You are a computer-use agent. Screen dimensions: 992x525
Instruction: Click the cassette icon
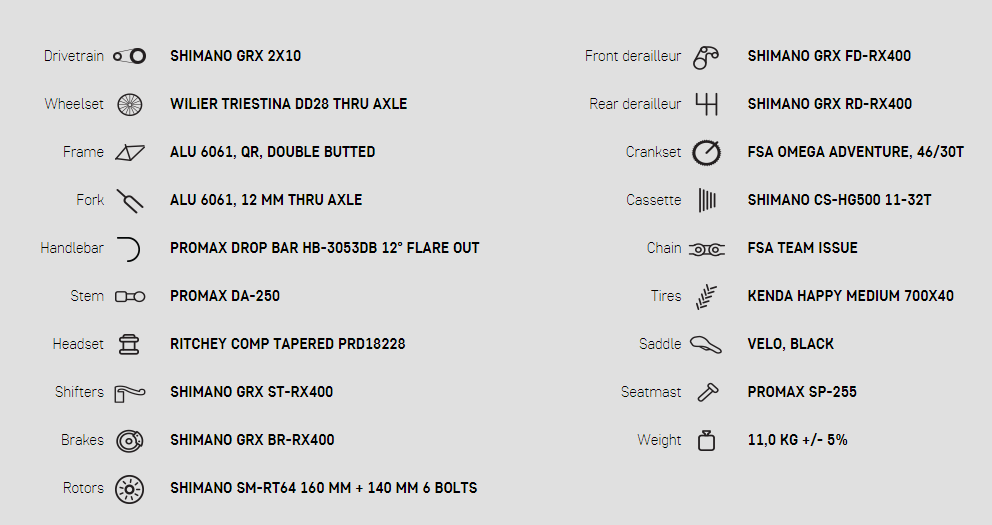[x=707, y=200]
